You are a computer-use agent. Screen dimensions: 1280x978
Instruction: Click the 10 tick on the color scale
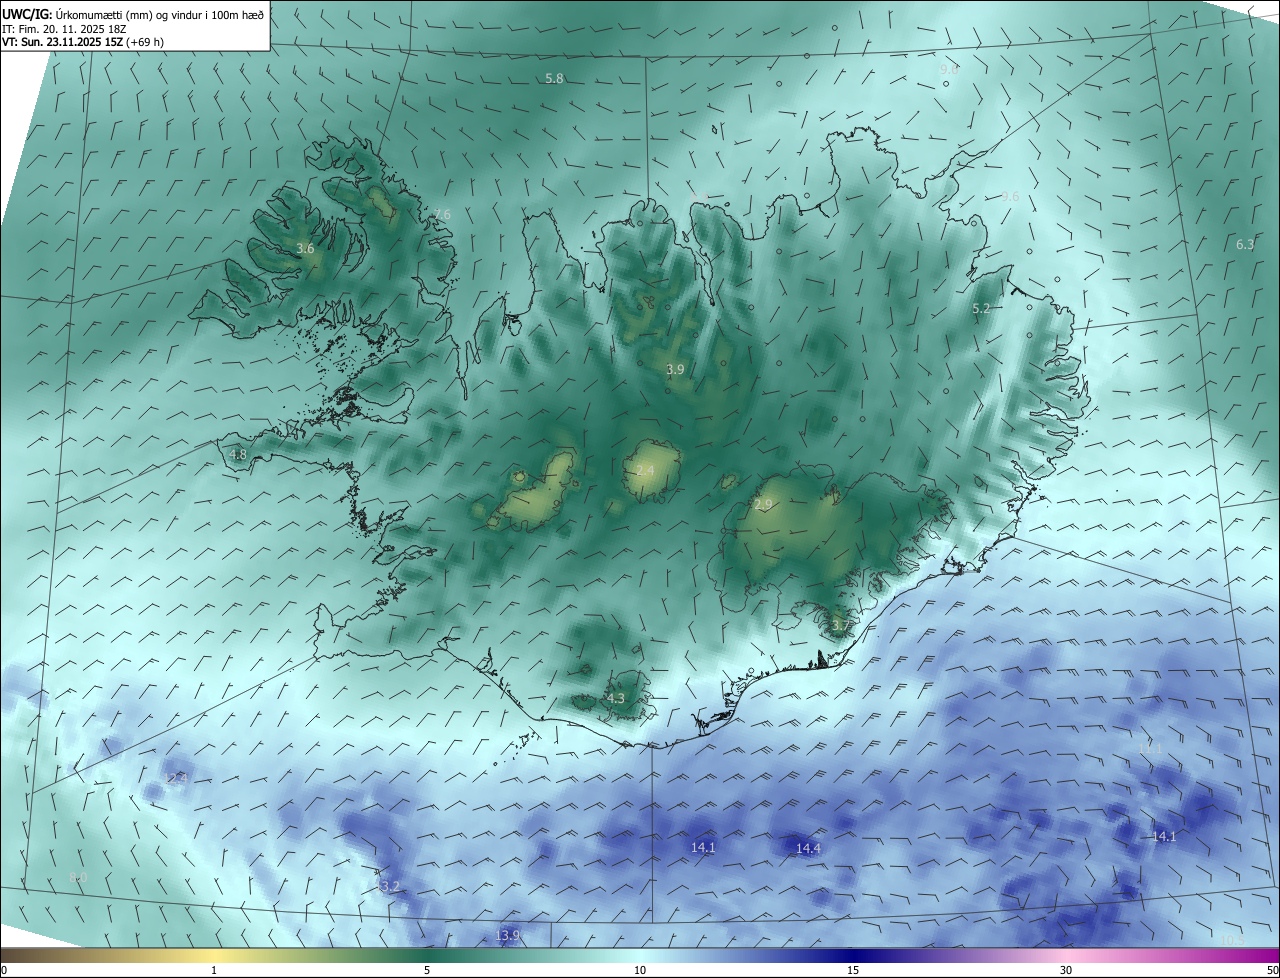coord(640,970)
